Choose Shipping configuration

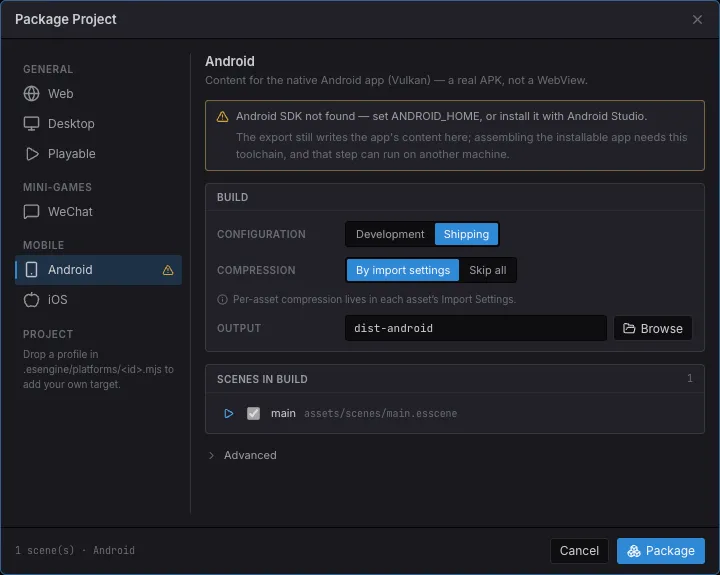tap(466, 234)
